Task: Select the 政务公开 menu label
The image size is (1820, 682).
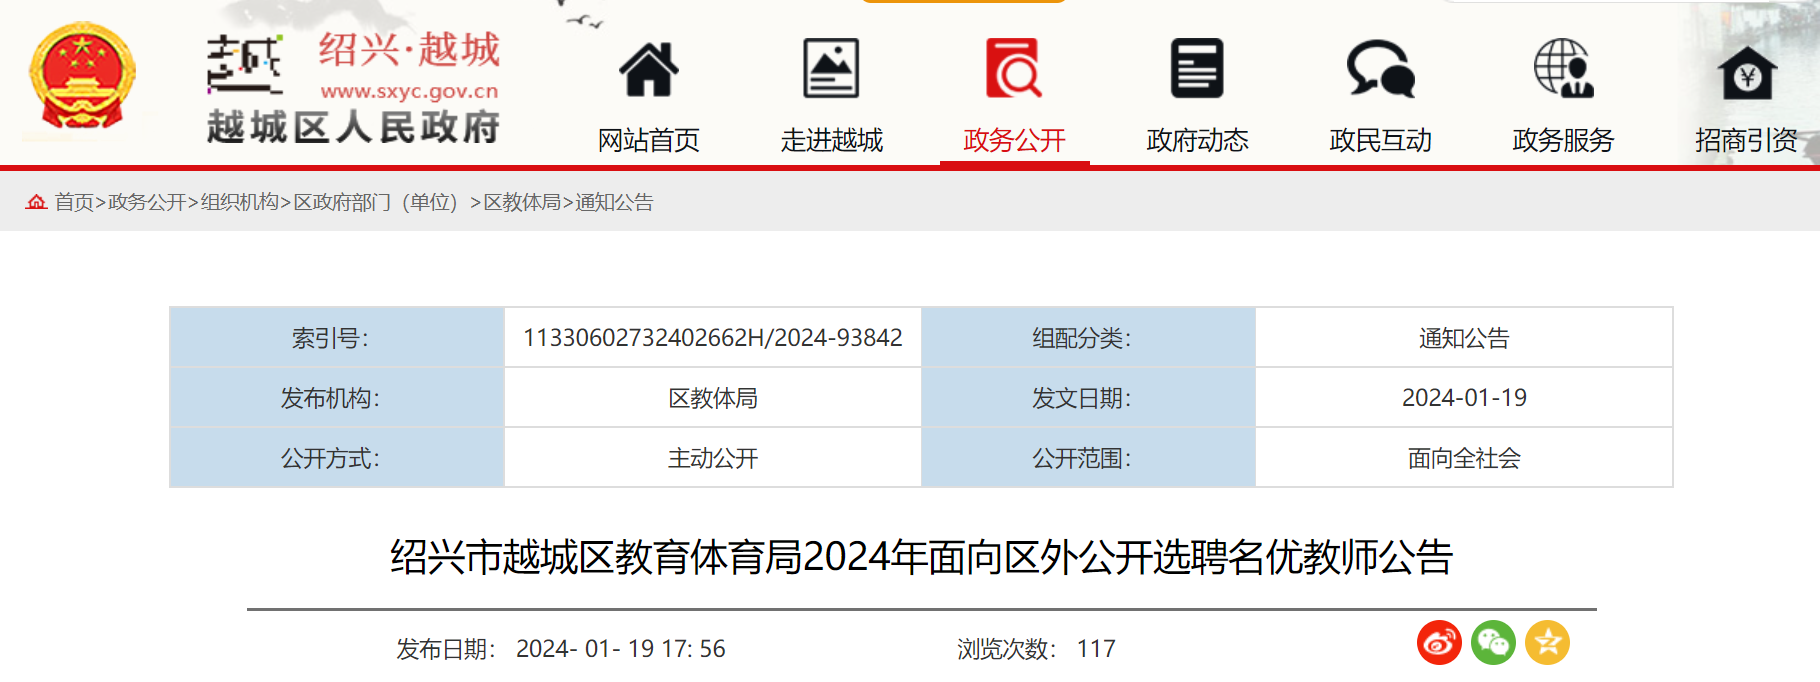Action: coord(1014,140)
